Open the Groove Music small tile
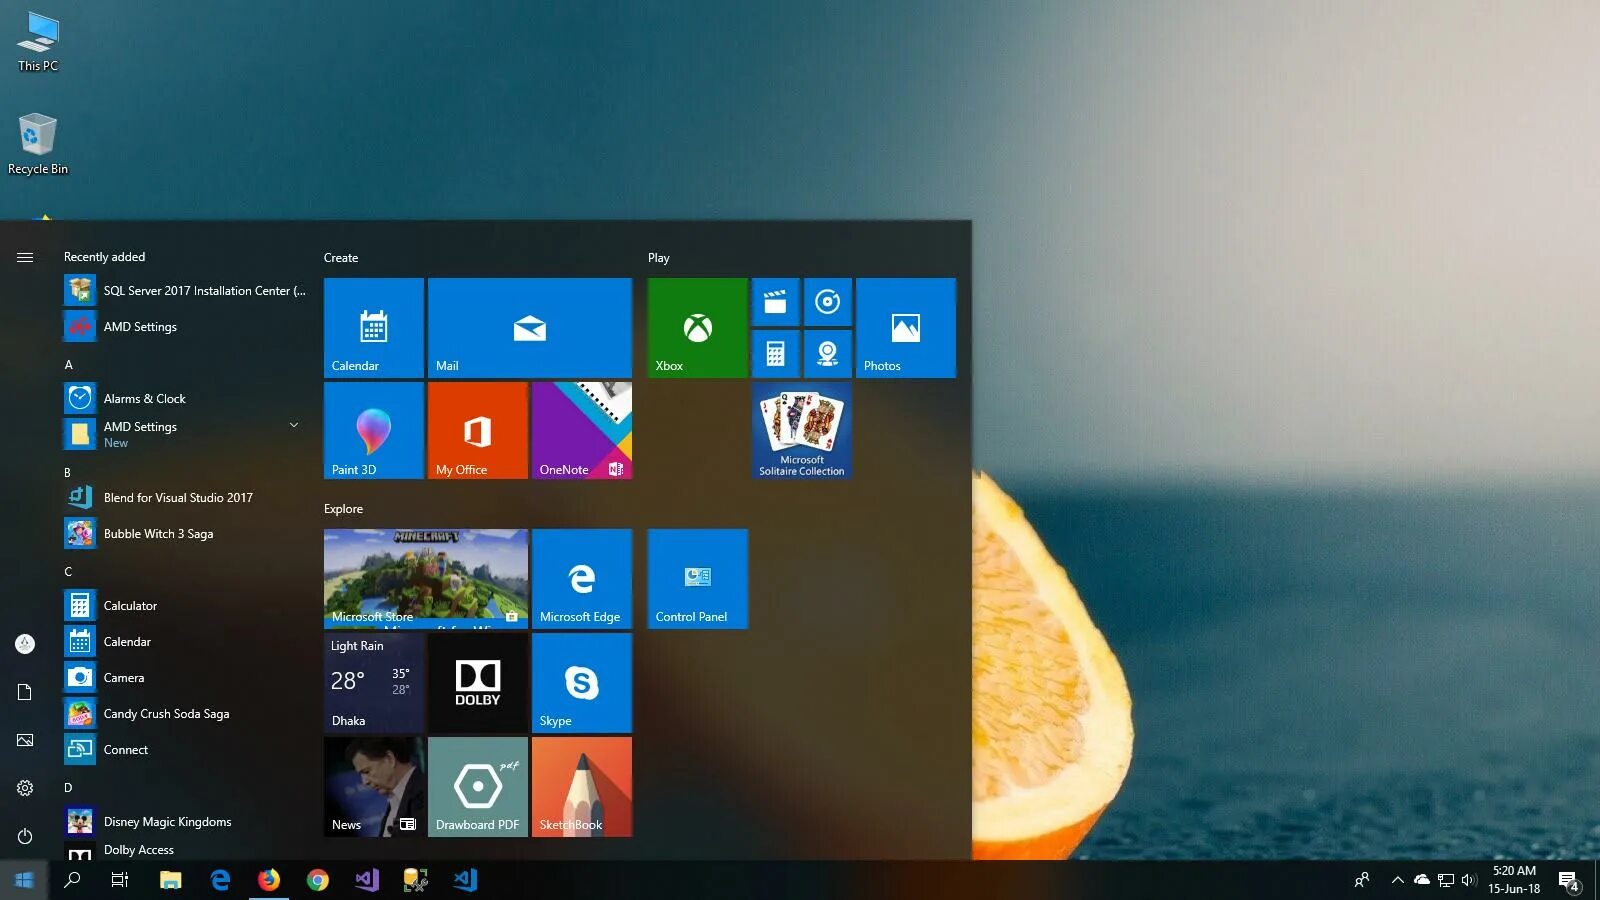1600x900 pixels. point(828,302)
